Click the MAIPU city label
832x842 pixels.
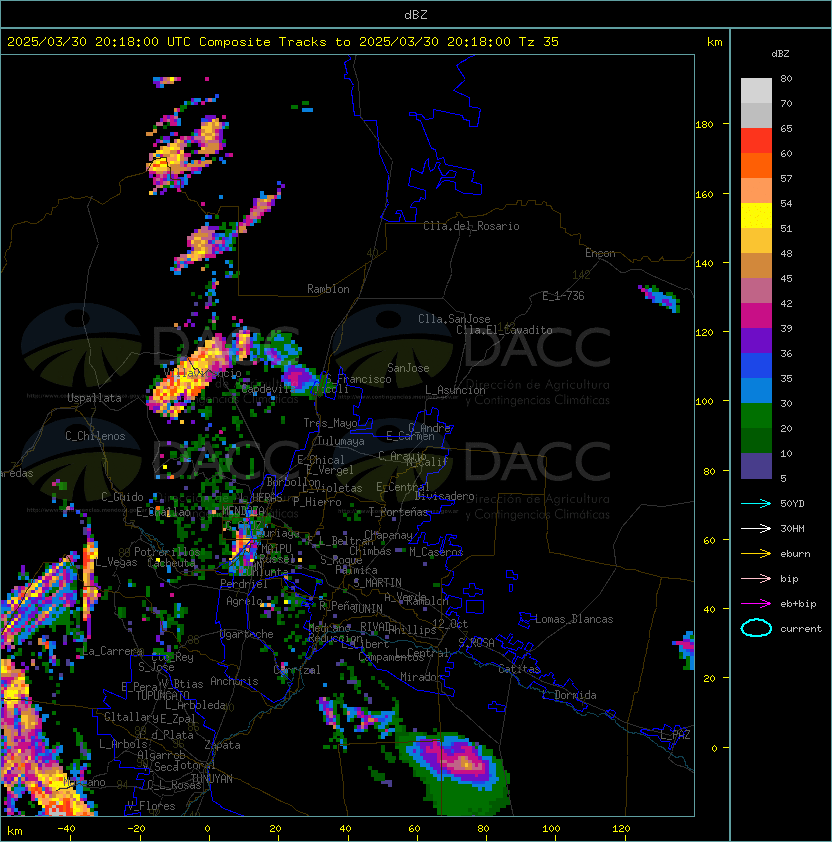[x=276, y=548]
